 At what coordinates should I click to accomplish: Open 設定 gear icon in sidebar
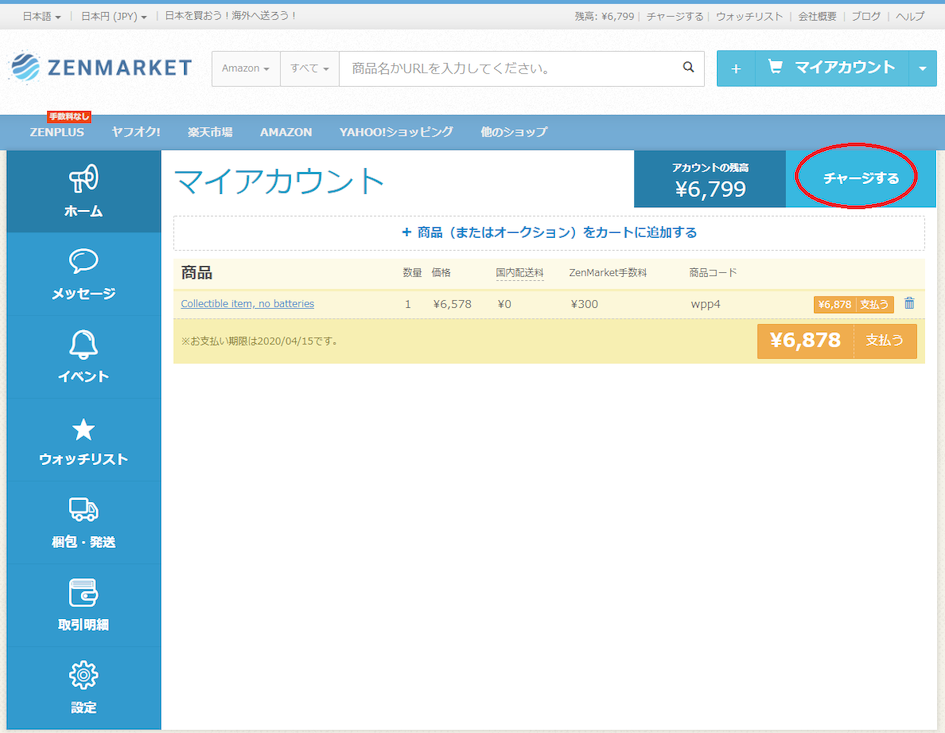click(83, 675)
